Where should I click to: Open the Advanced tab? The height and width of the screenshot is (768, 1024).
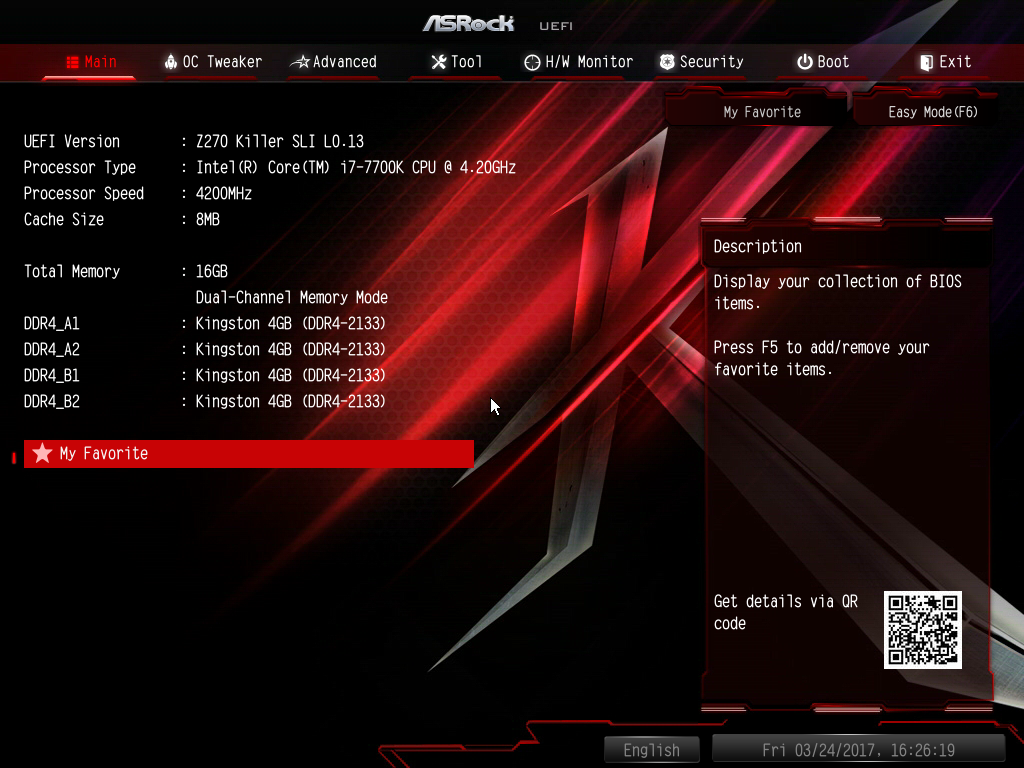click(x=345, y=62)
